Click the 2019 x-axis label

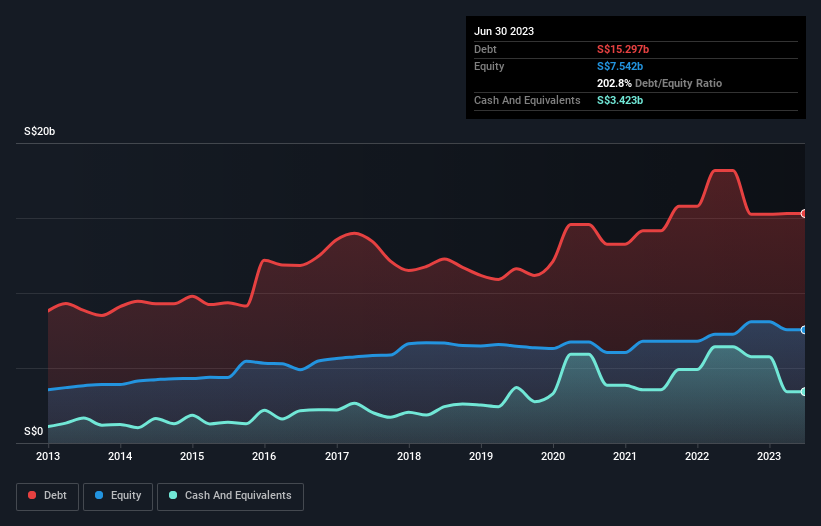(481, 456)
